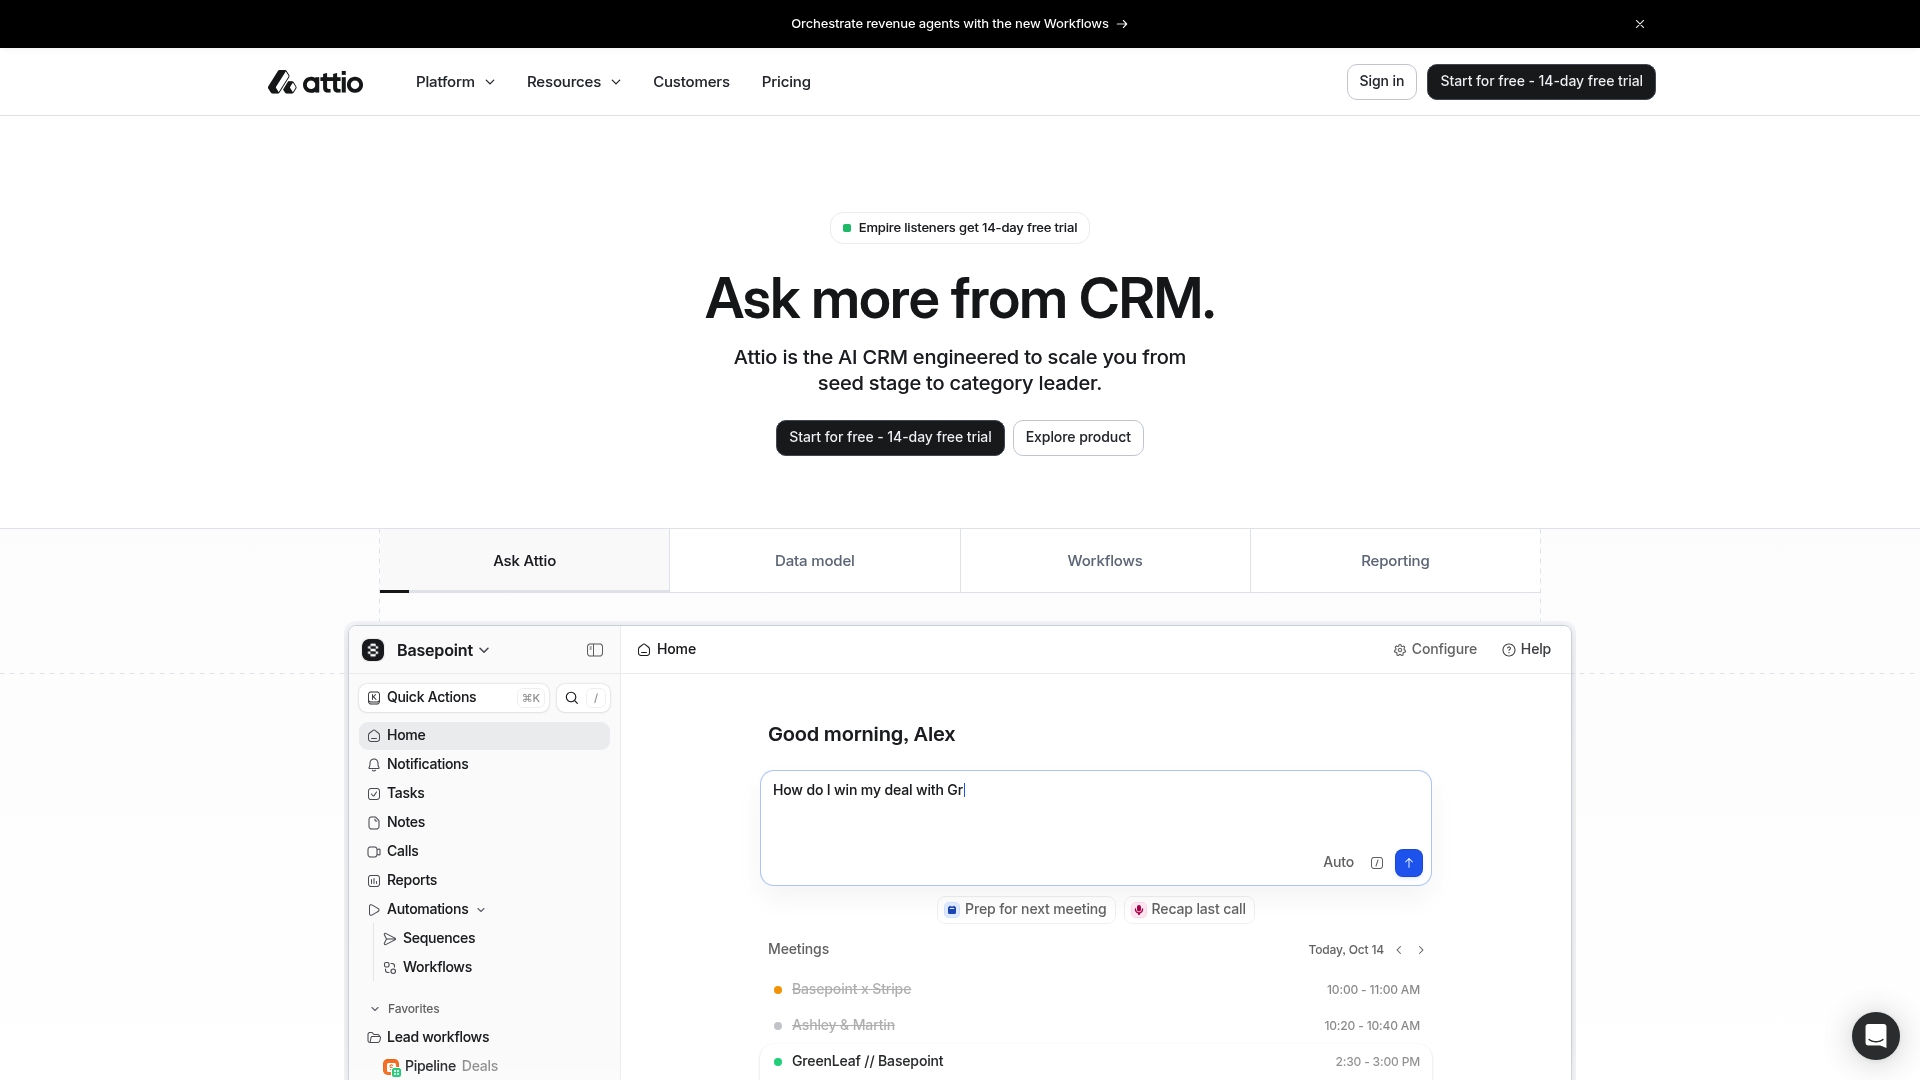1920x1080 pixels.
Task: Open Pipeline Deals list
Action: click(441, 1067)
